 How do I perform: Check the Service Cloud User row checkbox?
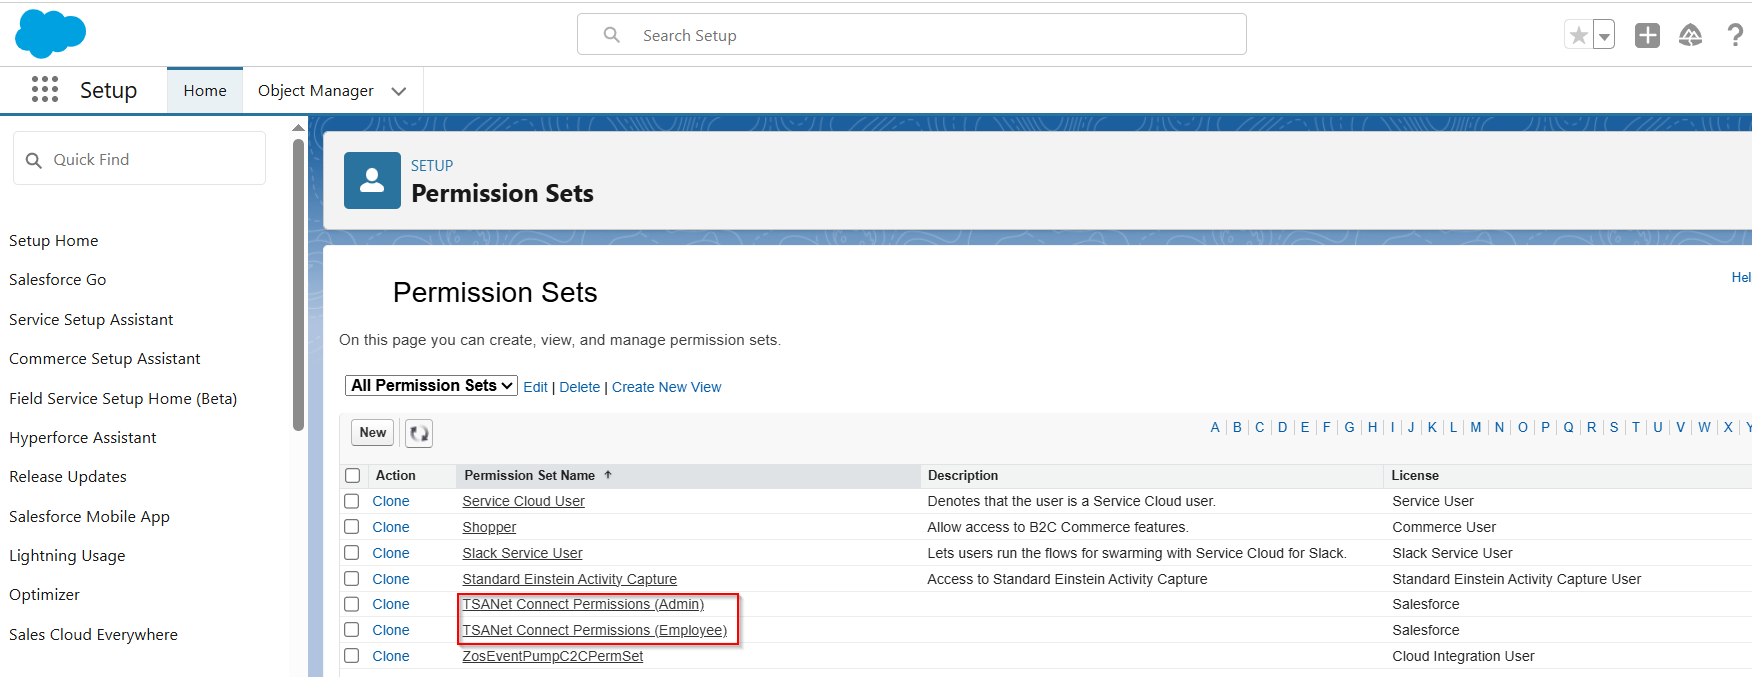click(352, 501)
